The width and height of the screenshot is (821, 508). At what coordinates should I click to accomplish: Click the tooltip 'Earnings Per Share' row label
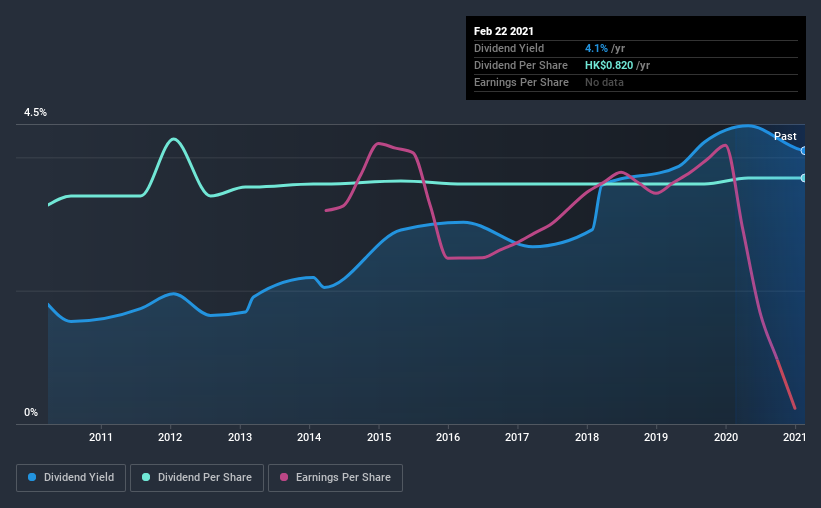521,82
